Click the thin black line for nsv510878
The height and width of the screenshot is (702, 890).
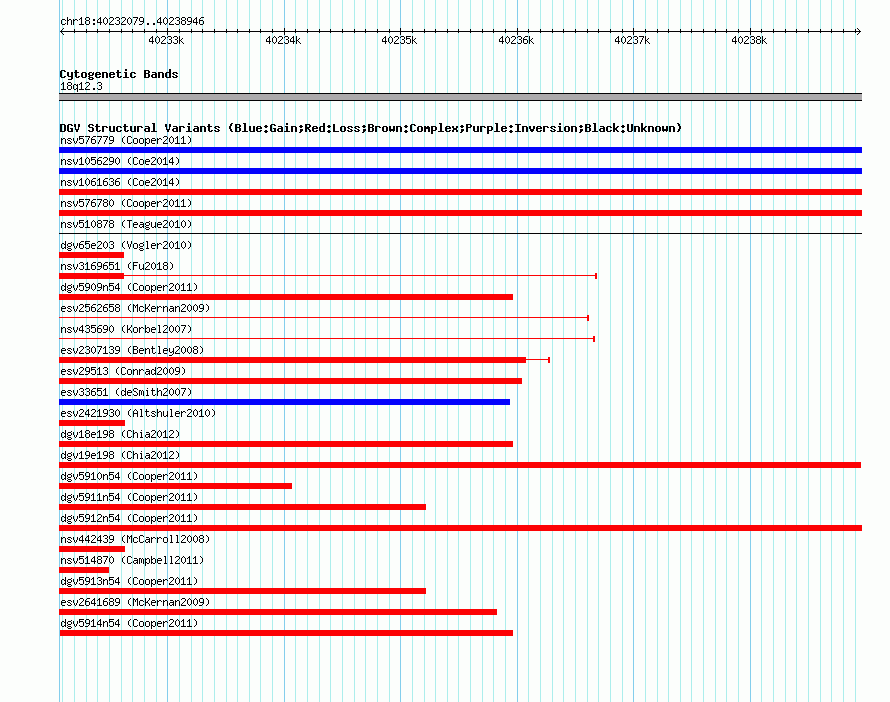[460, 233]
